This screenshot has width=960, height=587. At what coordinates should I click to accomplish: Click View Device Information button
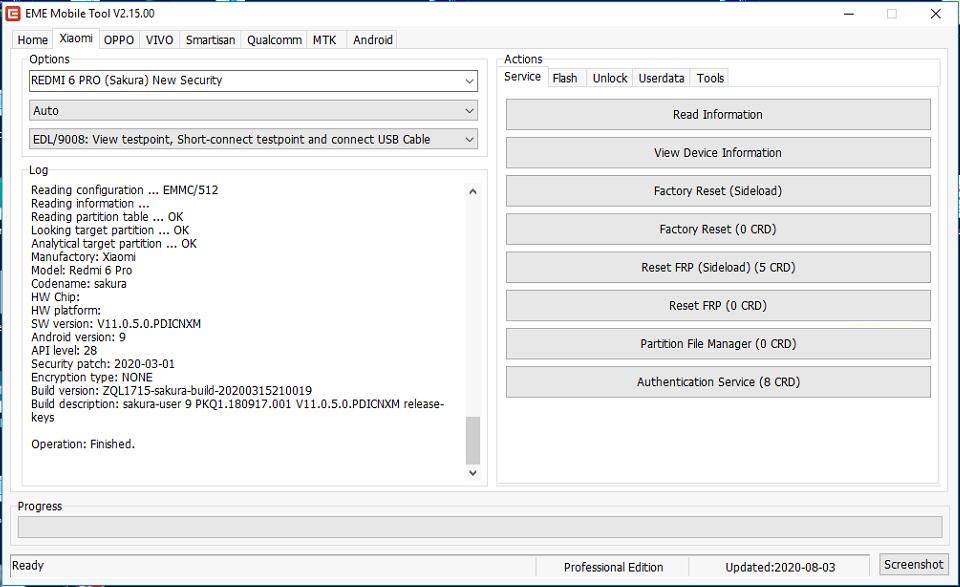tap(718, 152)
